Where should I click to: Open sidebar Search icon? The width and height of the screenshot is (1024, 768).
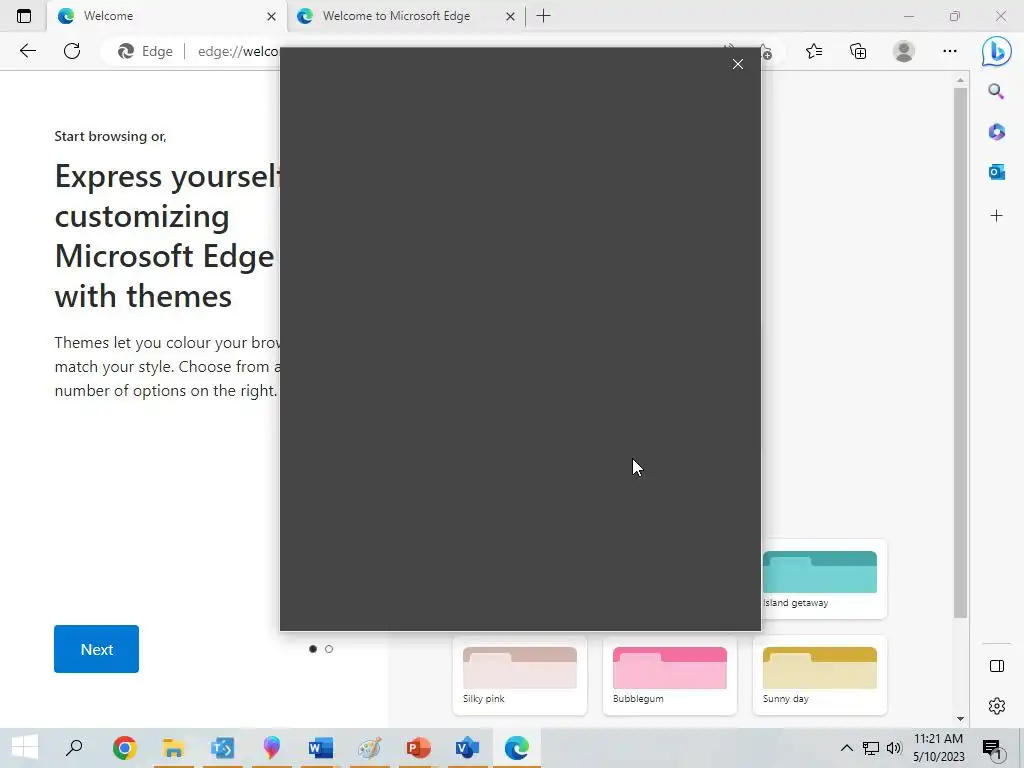[996, 91]
